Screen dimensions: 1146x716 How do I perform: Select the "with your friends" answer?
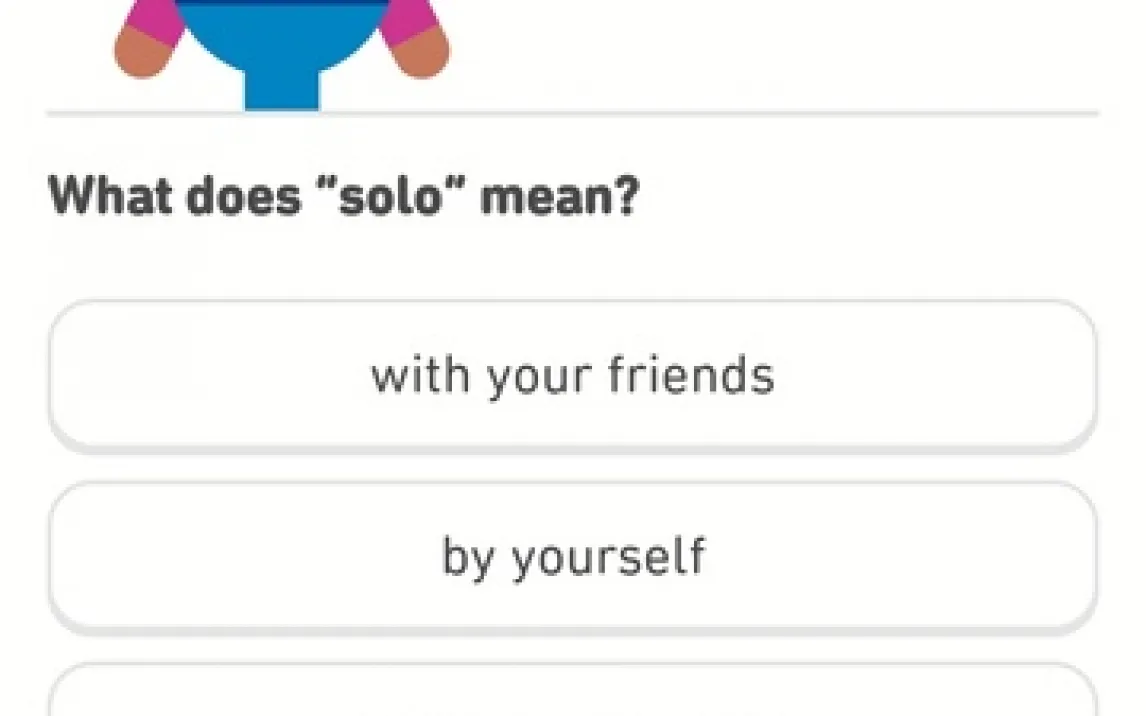pos(572,375)
